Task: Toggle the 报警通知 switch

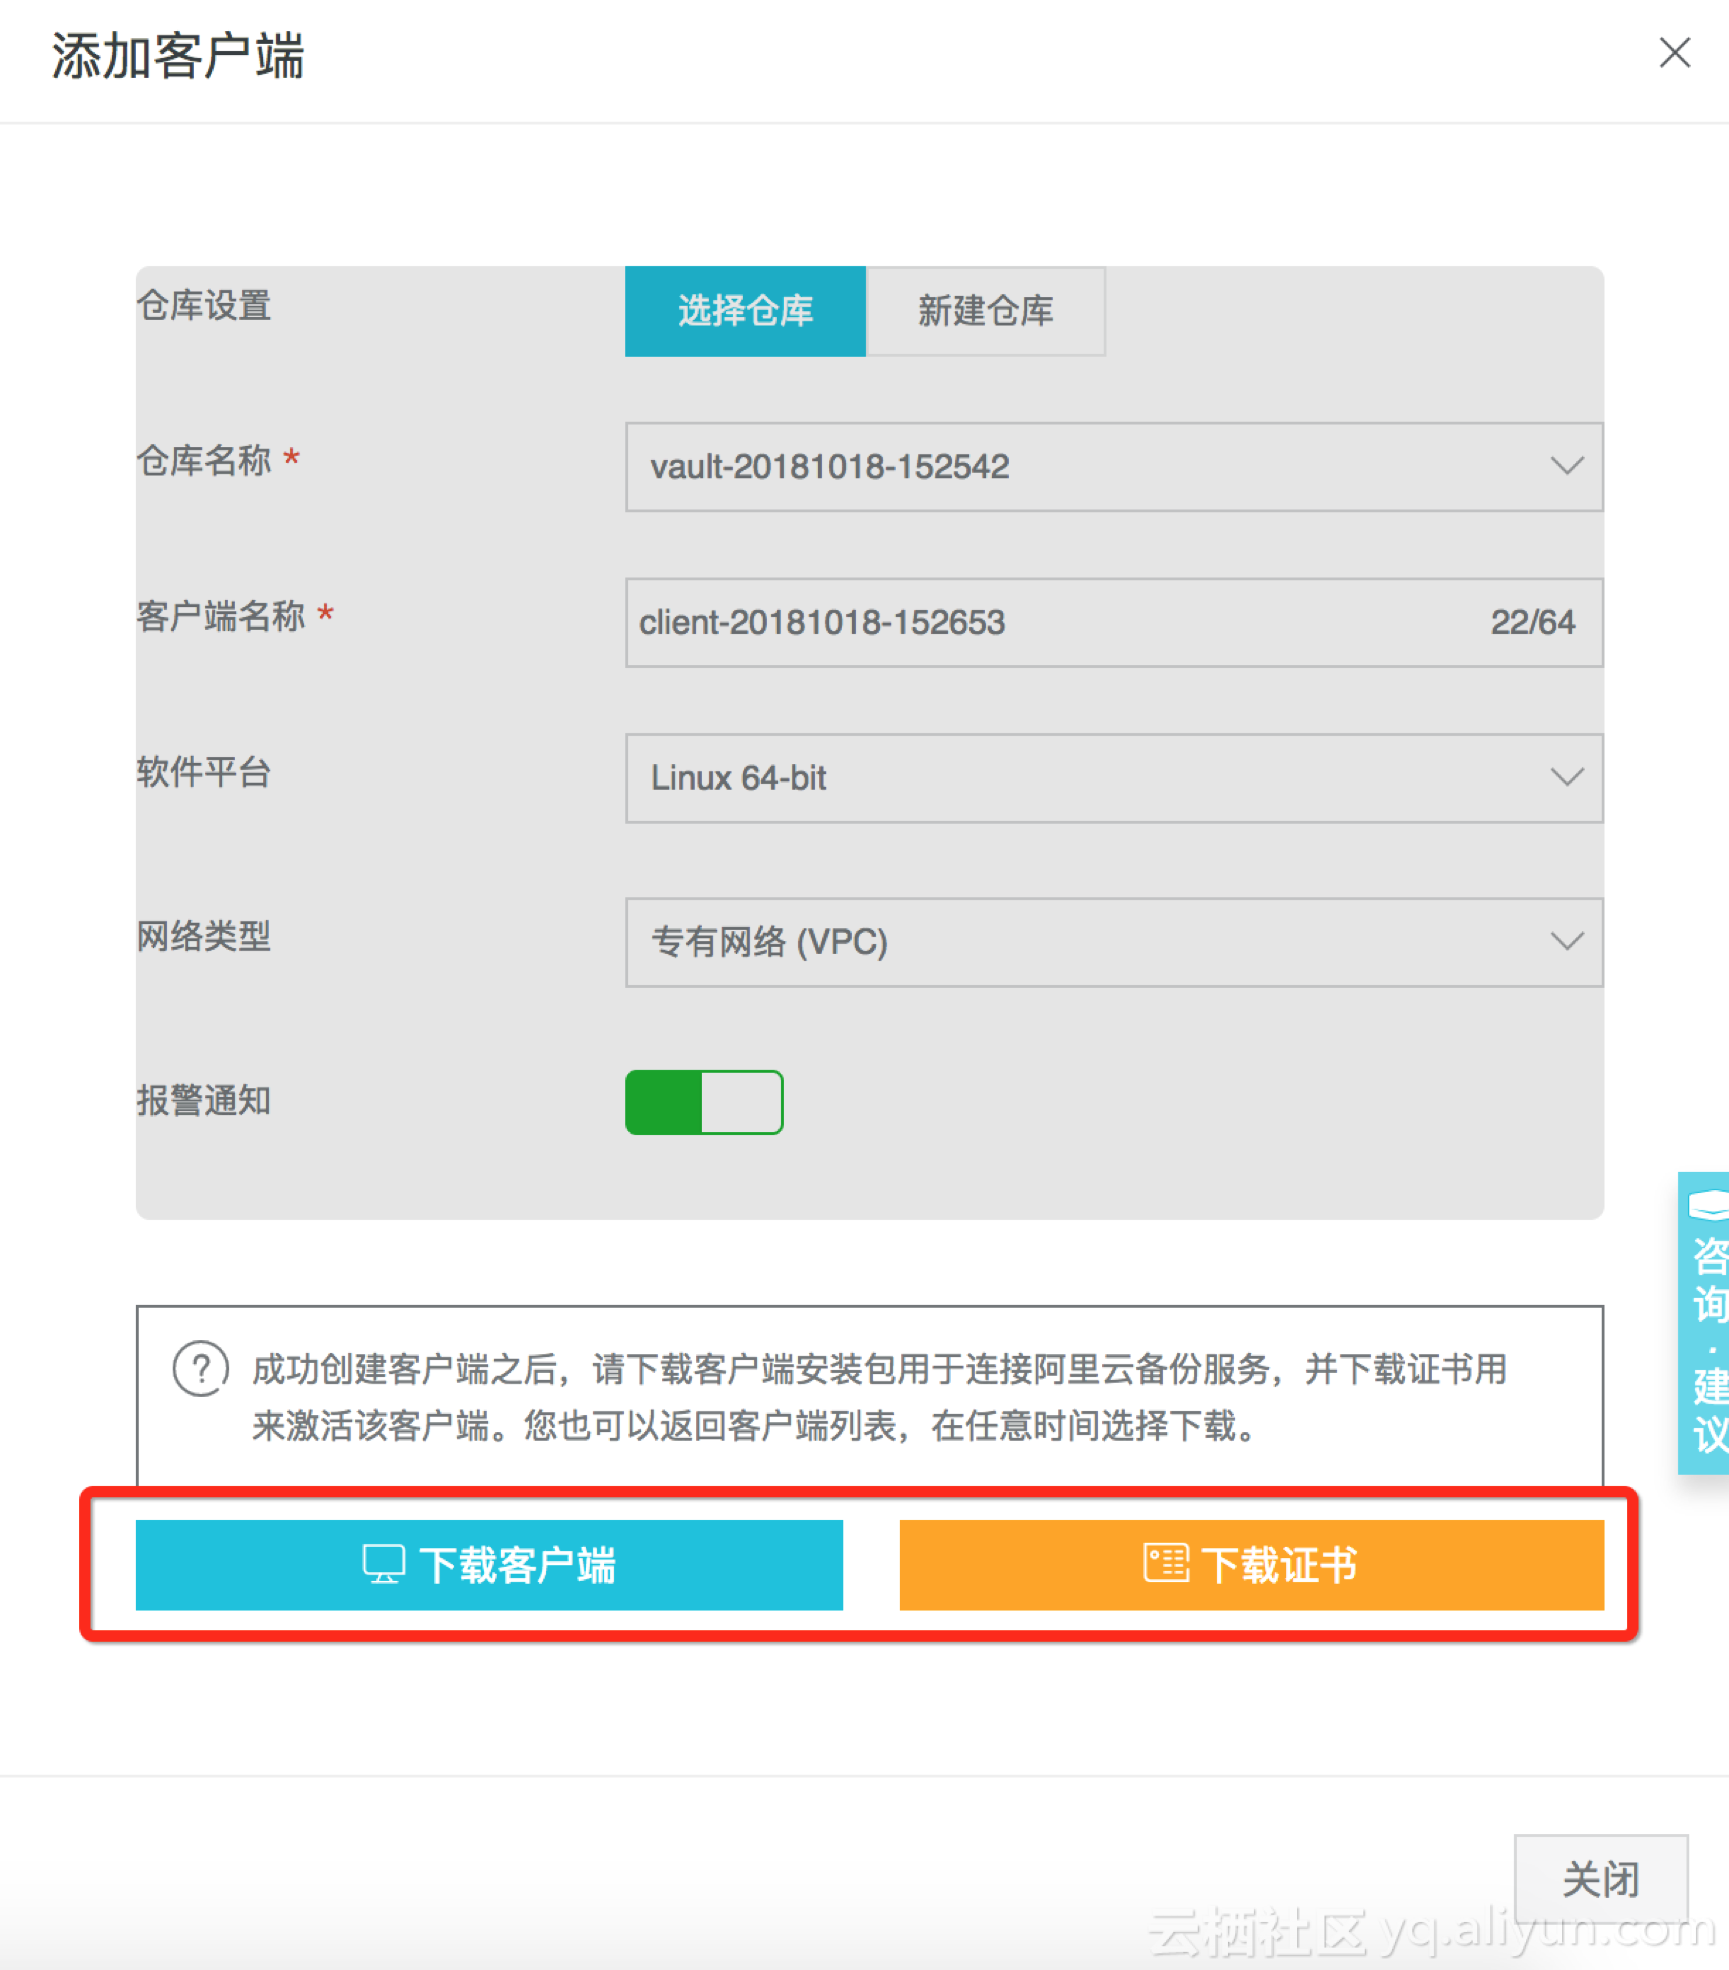Action: point(704,1102)
